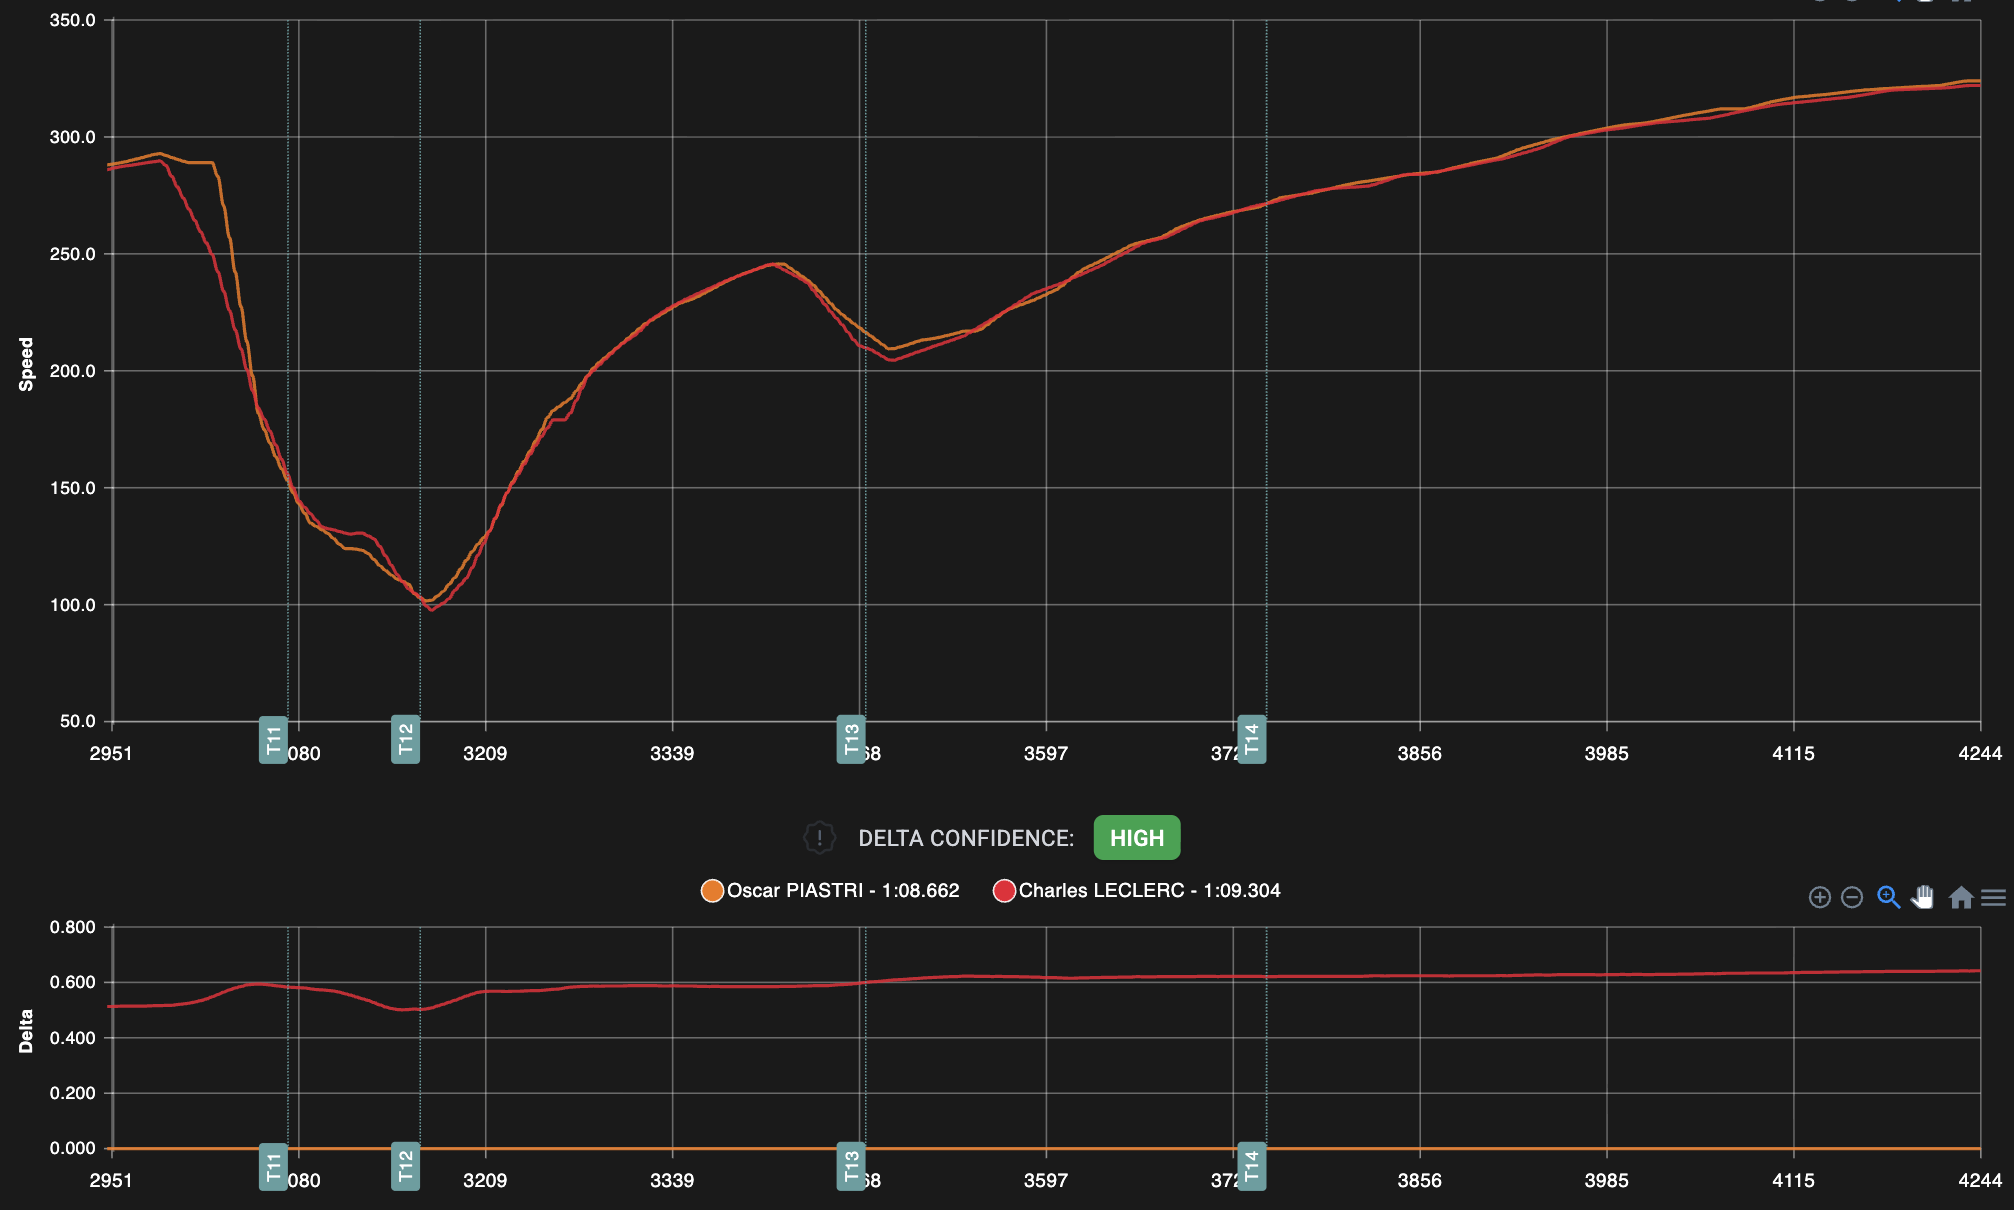Click the T11 marker on delta chart
Image resolution: width=2014 pixels, height=1210 pixels.
(273, 1166)
